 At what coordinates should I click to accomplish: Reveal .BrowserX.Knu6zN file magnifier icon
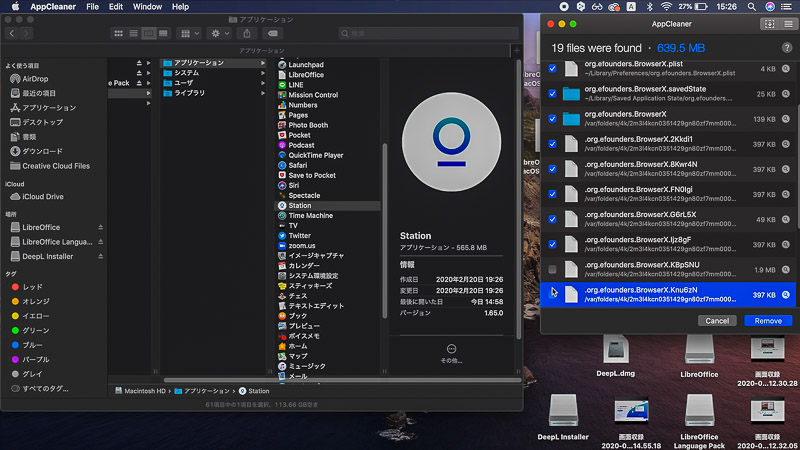(x=786, y=294)
